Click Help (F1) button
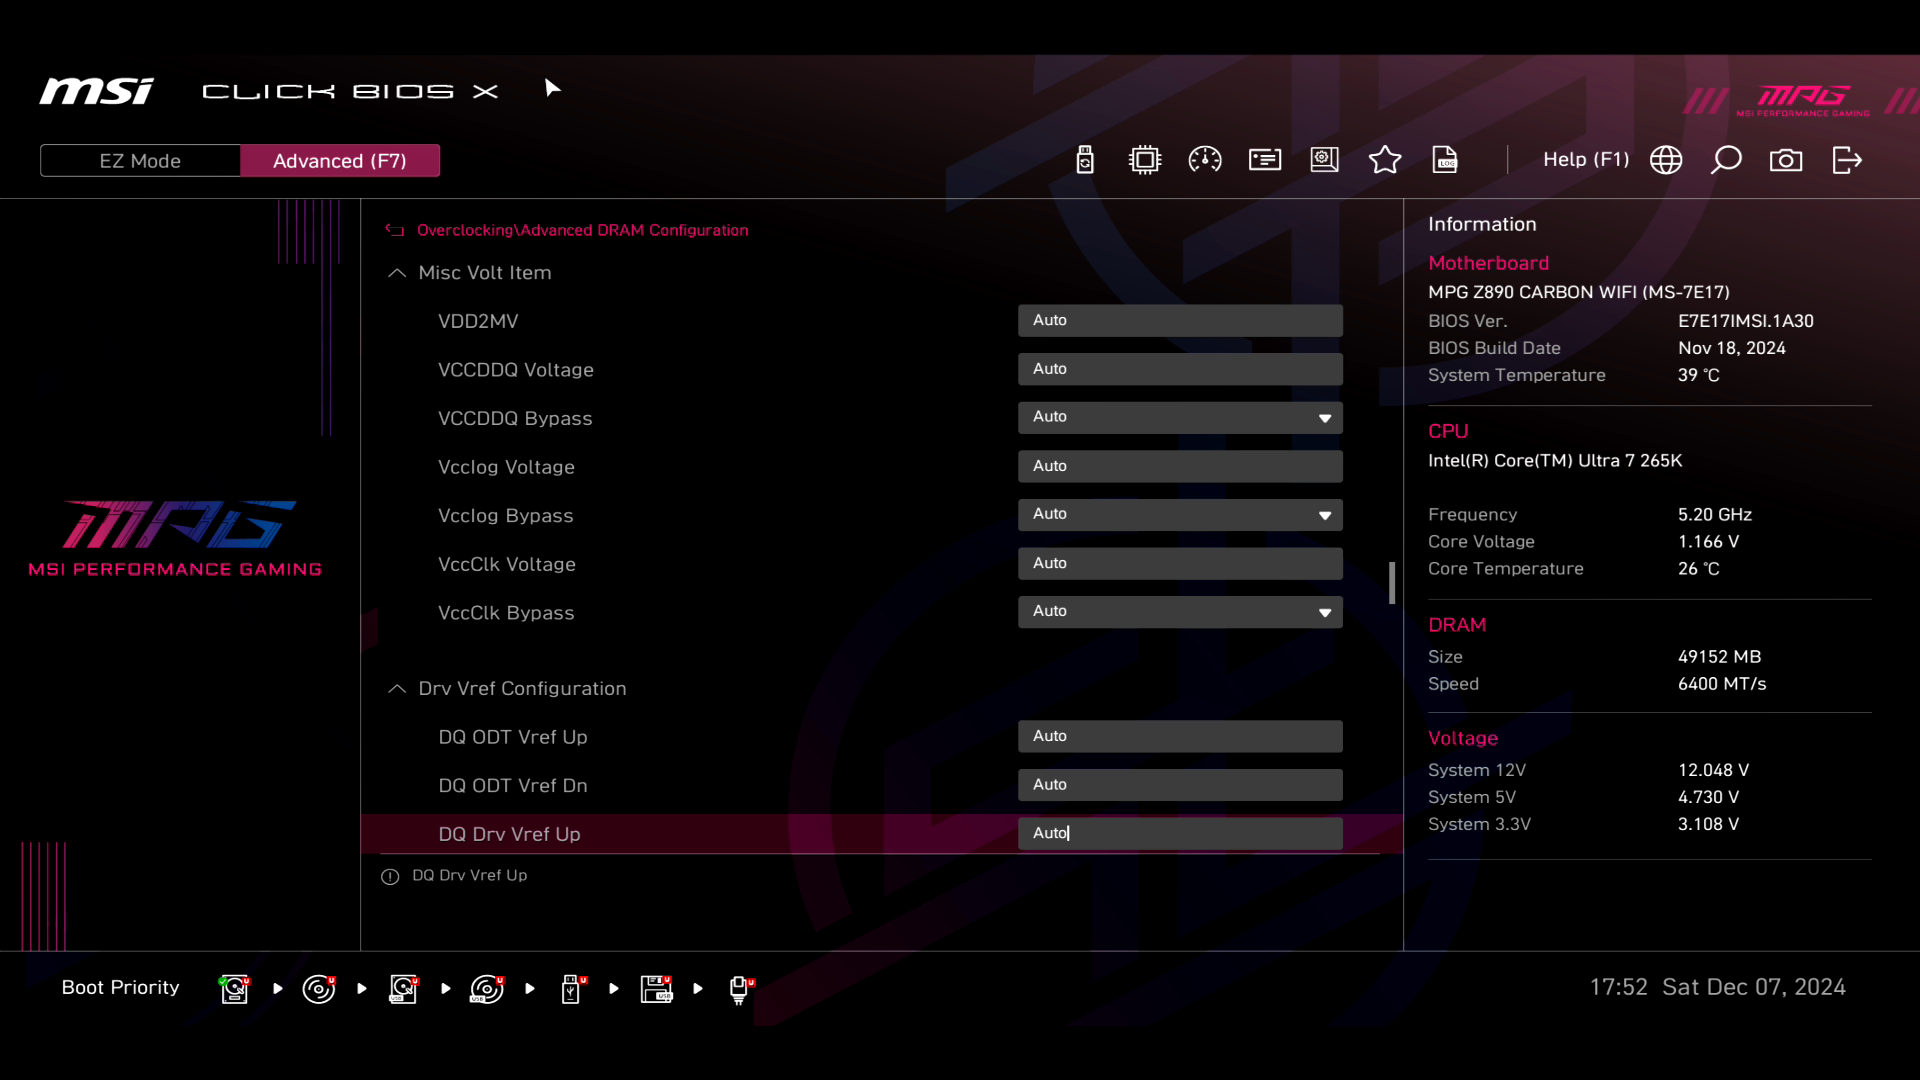This screenshot has width=1920, height=1080. click(x=1585, y=160)
